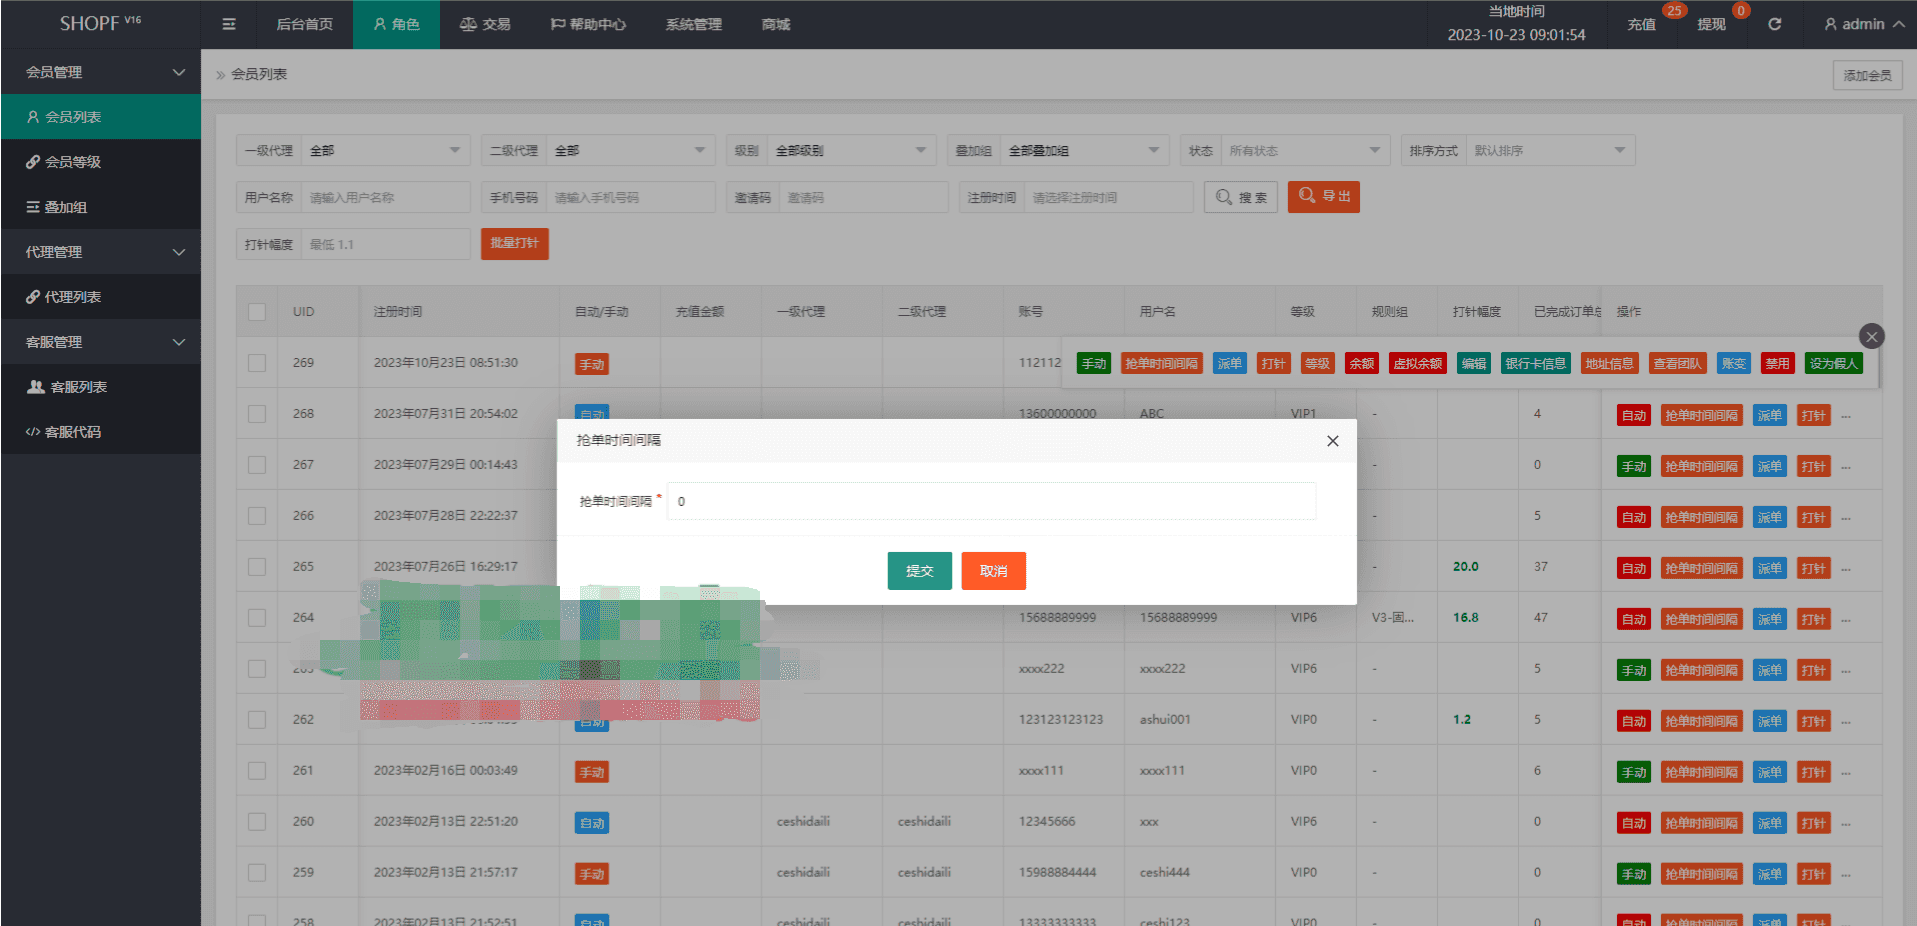
Task: Close the 抢单时间间隔 dialog
Action: (x=1332, y=441)
